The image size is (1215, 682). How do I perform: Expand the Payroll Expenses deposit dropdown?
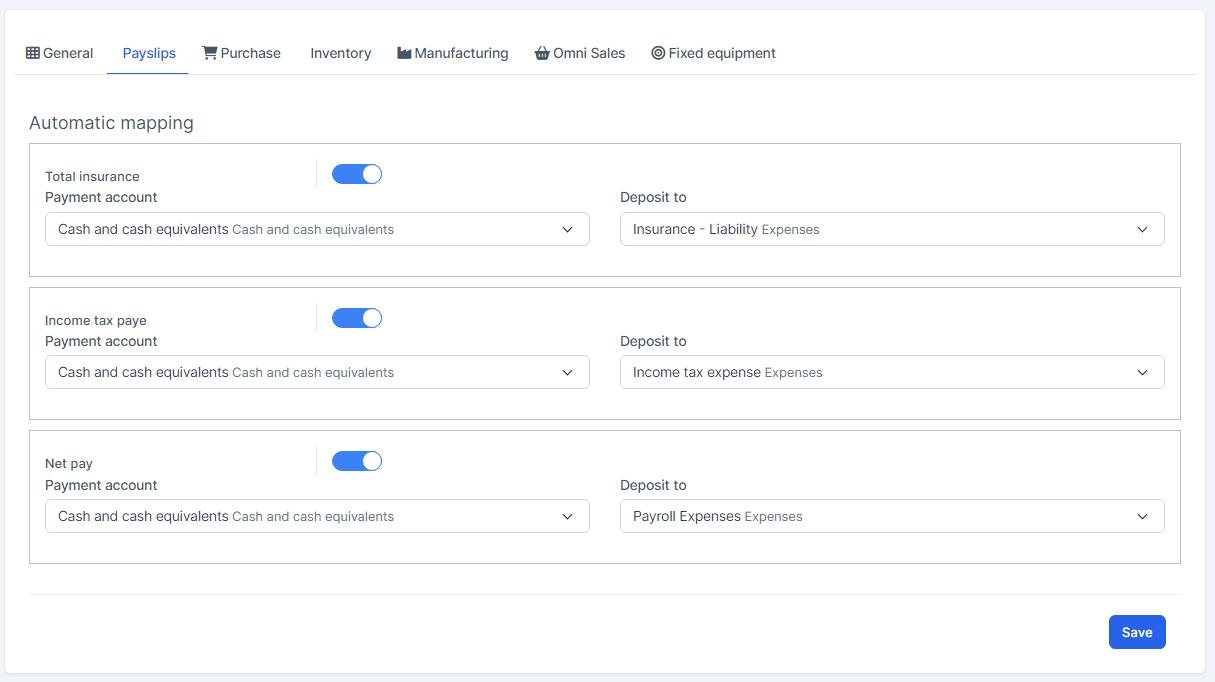(892, 516)
